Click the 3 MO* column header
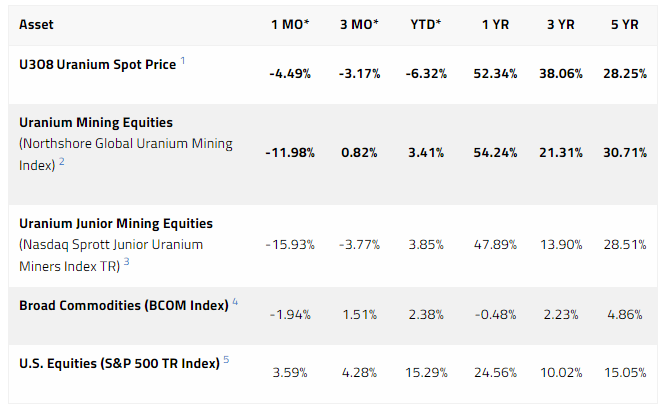 pyautogui.click(x=362, y=23)
